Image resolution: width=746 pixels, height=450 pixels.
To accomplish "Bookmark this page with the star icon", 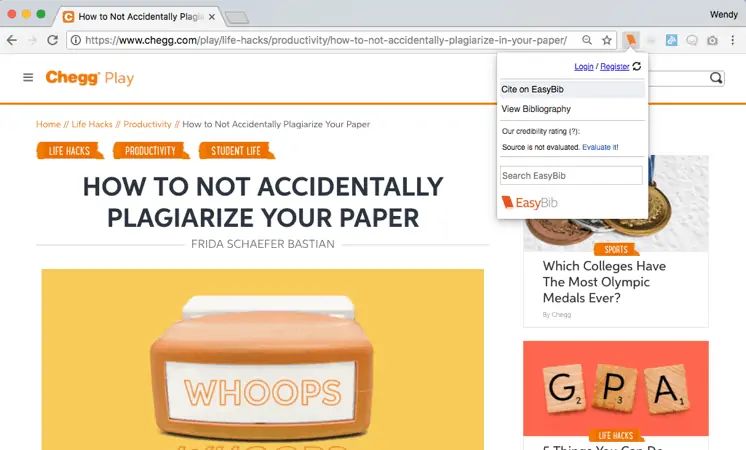I will (607, 40).
